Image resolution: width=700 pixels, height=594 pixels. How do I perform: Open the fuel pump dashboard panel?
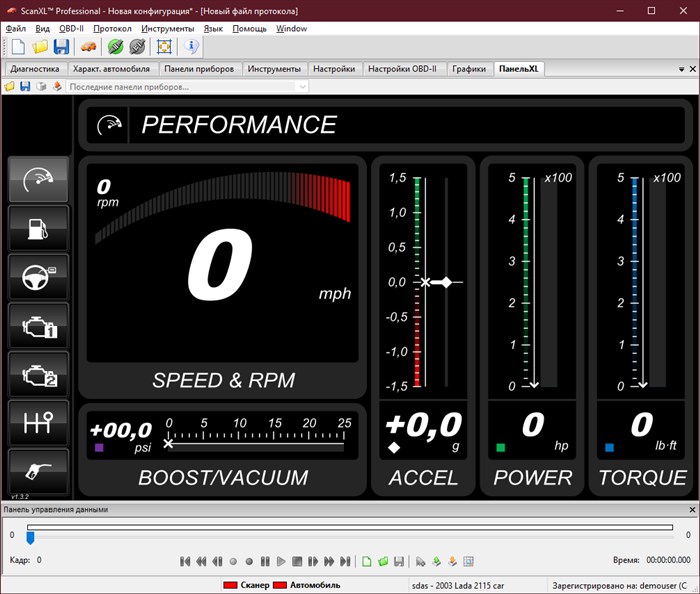point(39,228)
